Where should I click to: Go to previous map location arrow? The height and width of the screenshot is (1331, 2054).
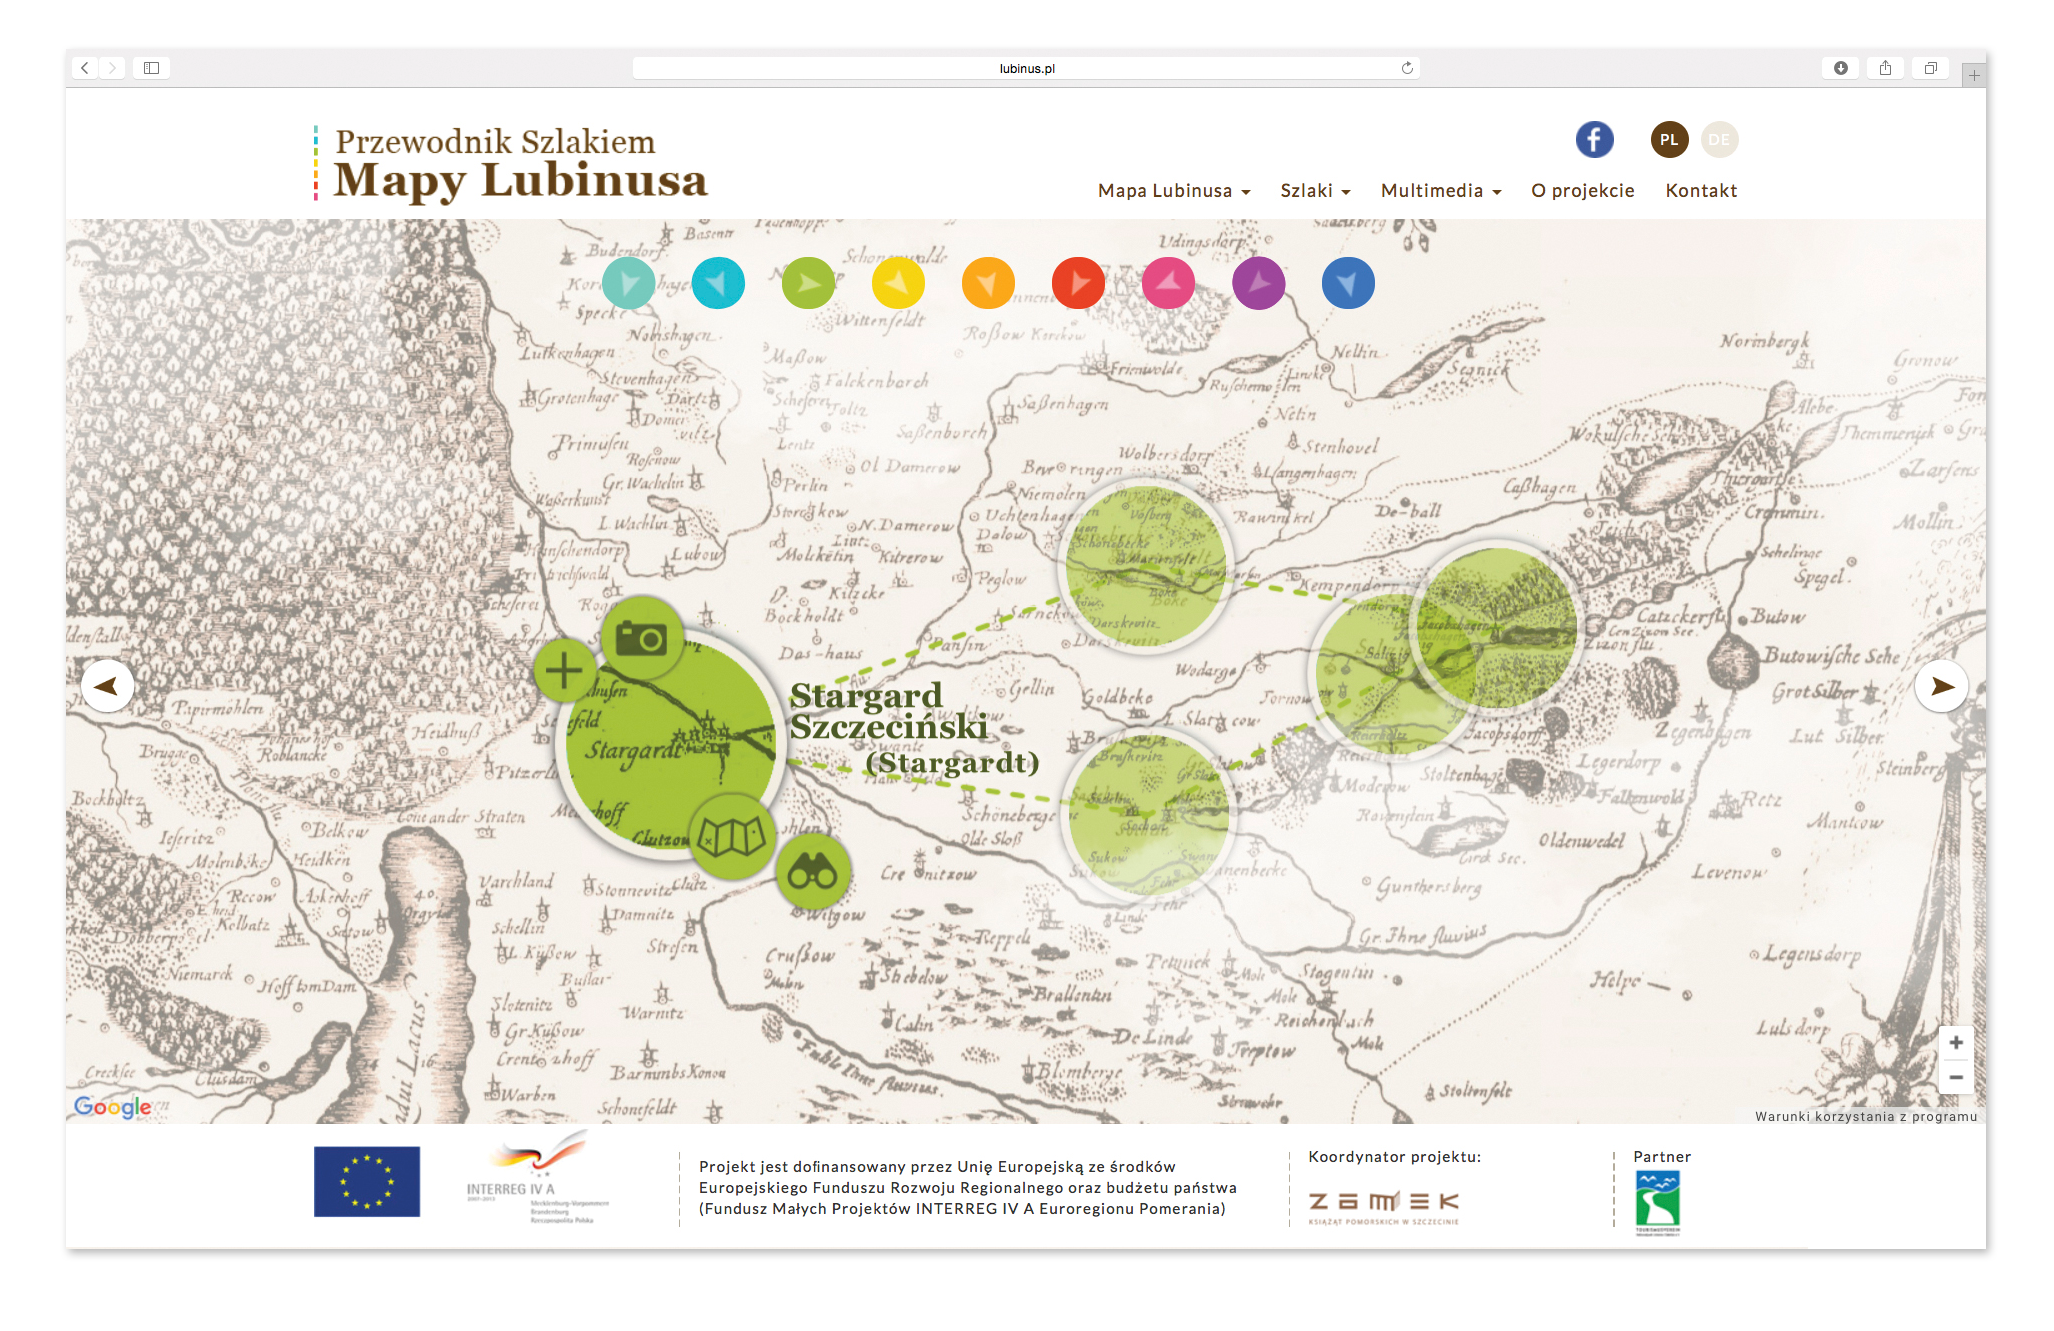(x=107, y=686)
